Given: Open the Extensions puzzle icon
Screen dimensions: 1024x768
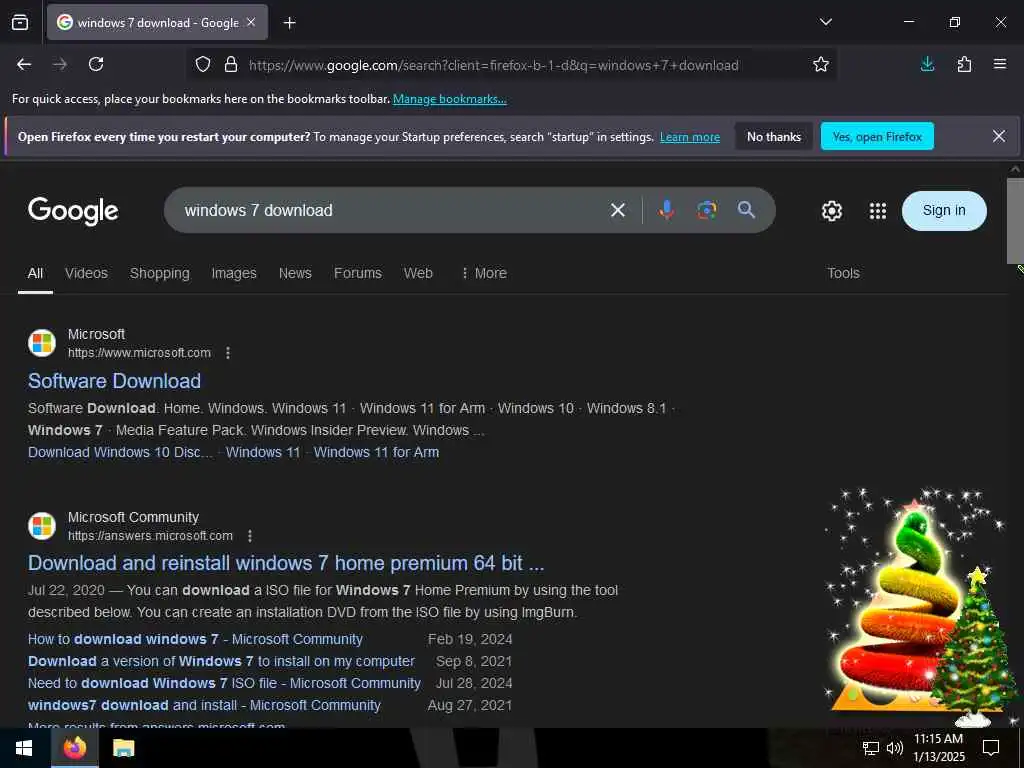Looking at the screenshot, I should point(964,64).
